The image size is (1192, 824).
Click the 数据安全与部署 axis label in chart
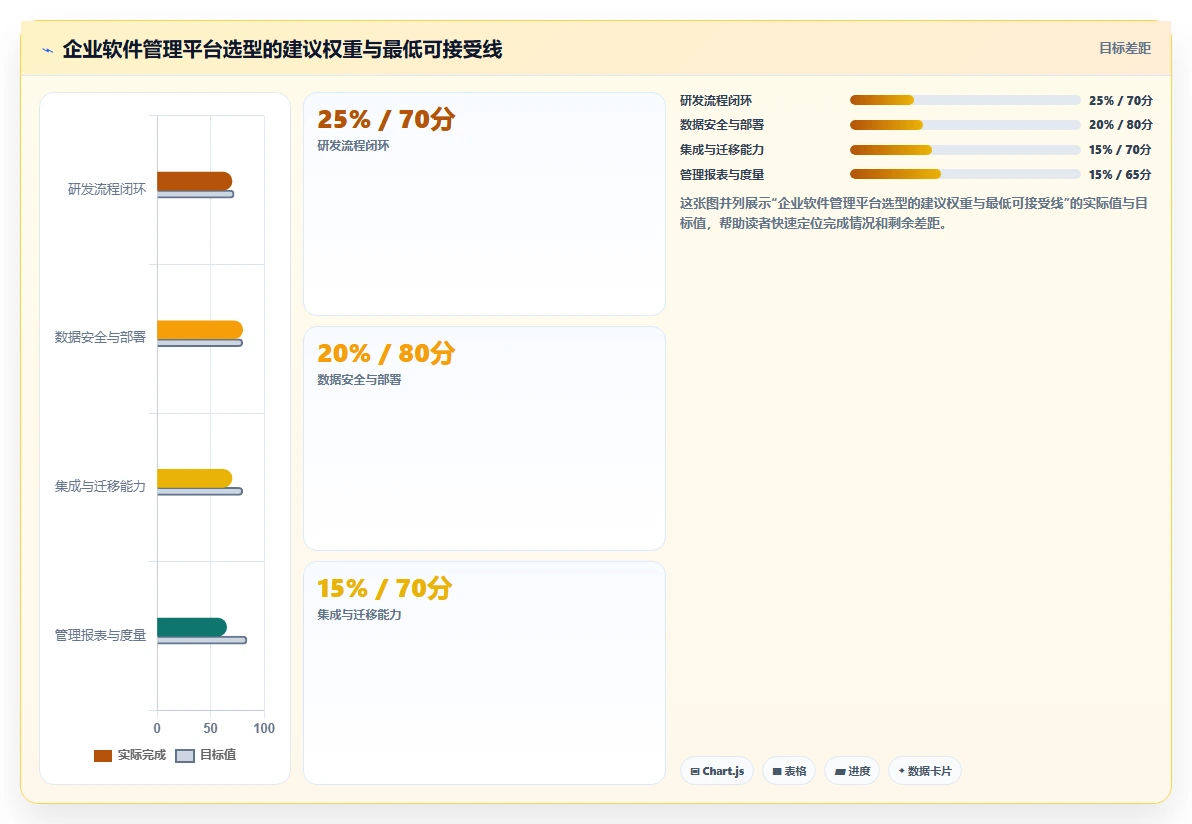coord(100,337)
